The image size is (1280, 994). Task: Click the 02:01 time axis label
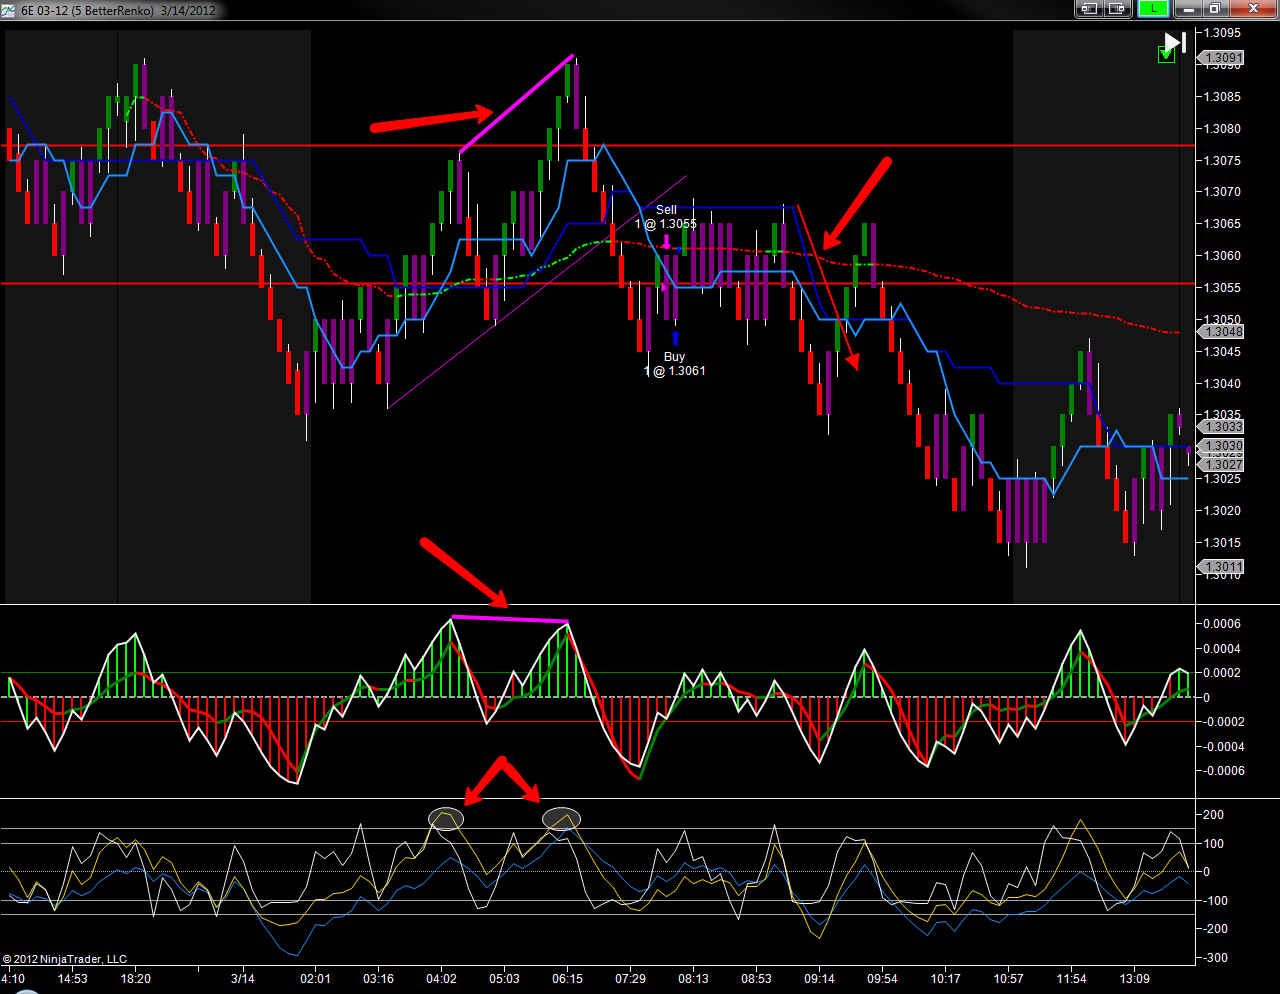[x=315, y=979]
